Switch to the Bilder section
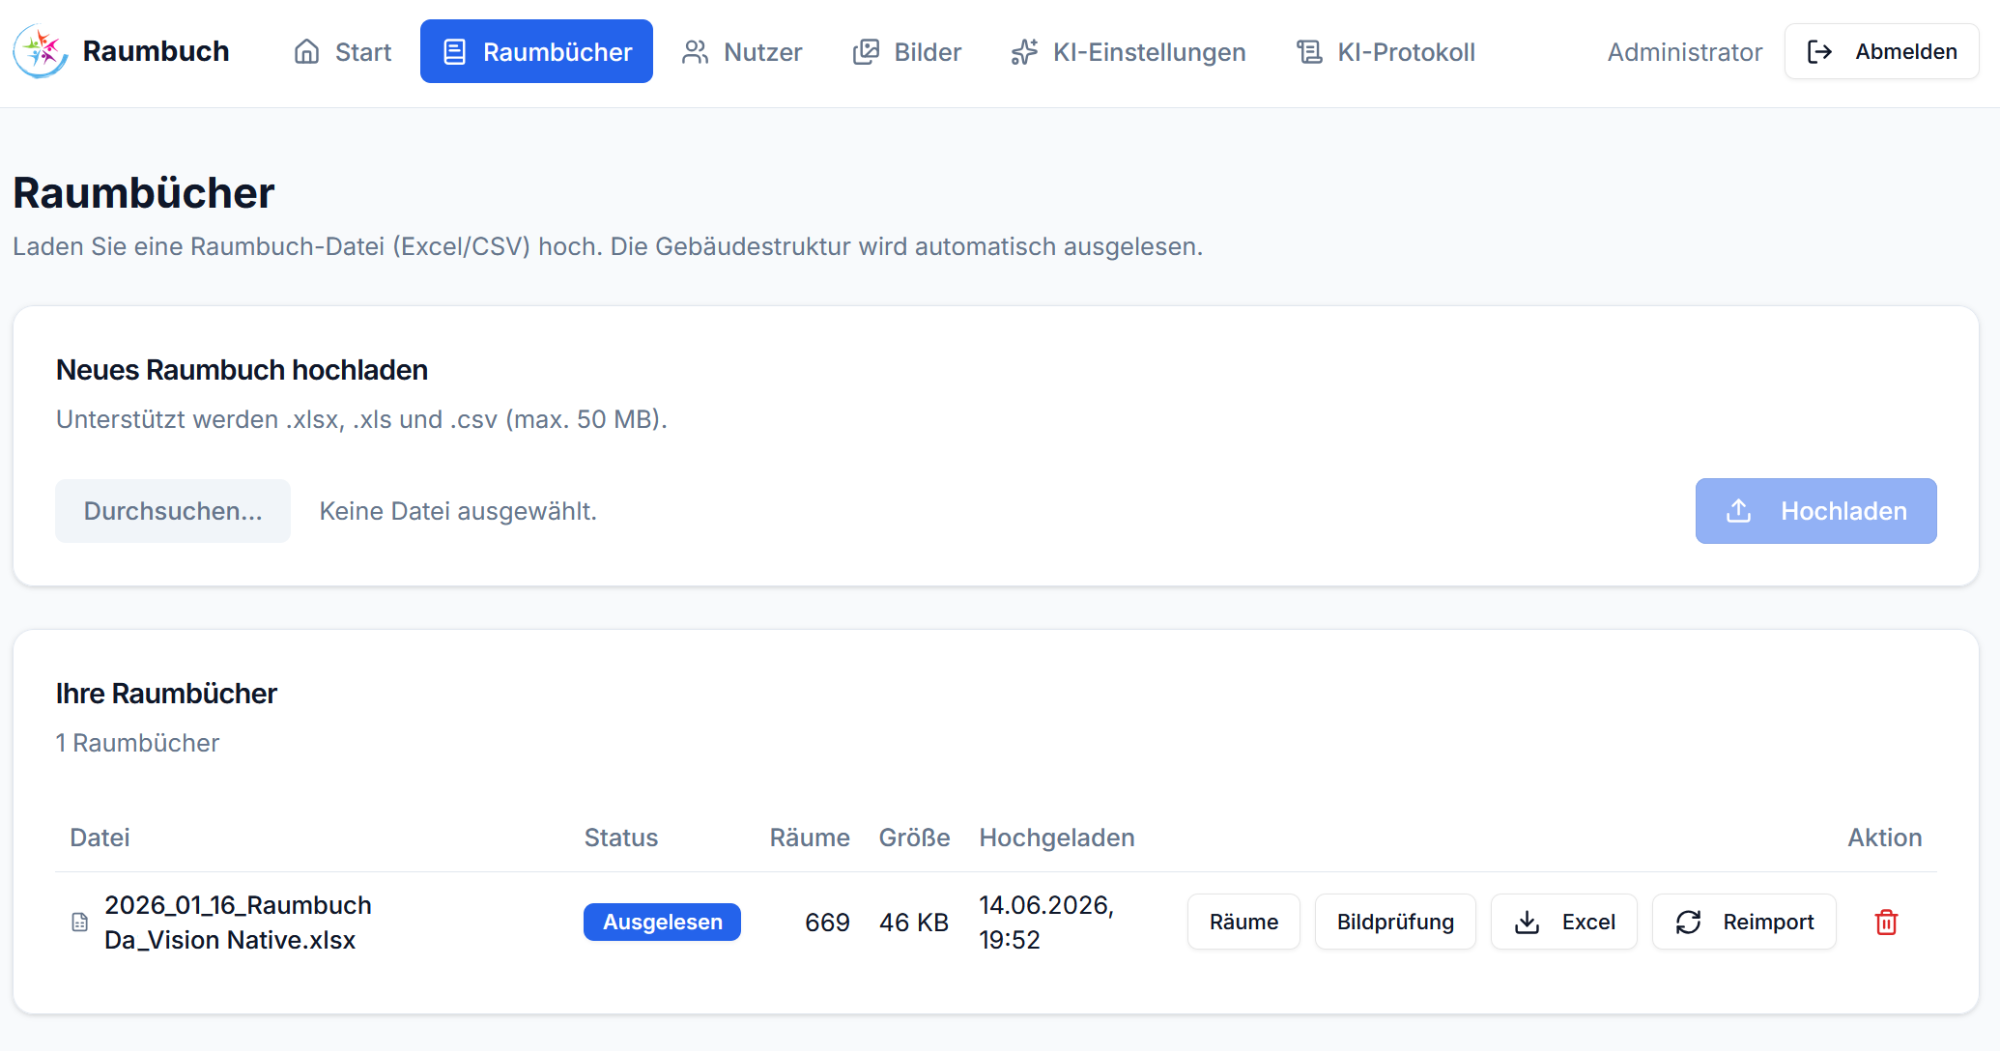Viewport: 2000px width, 1051px height. [x=907, y=52]
